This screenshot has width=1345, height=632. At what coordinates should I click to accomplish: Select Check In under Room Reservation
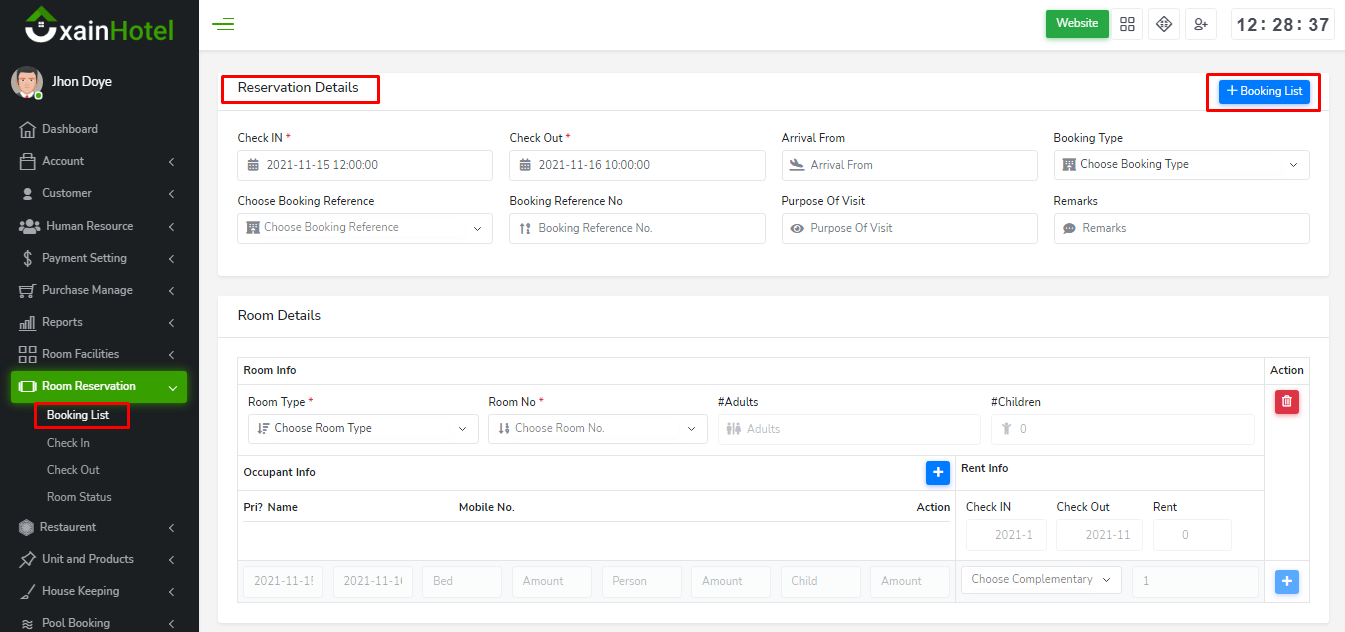pyautogui.click(x=68, y=443)
